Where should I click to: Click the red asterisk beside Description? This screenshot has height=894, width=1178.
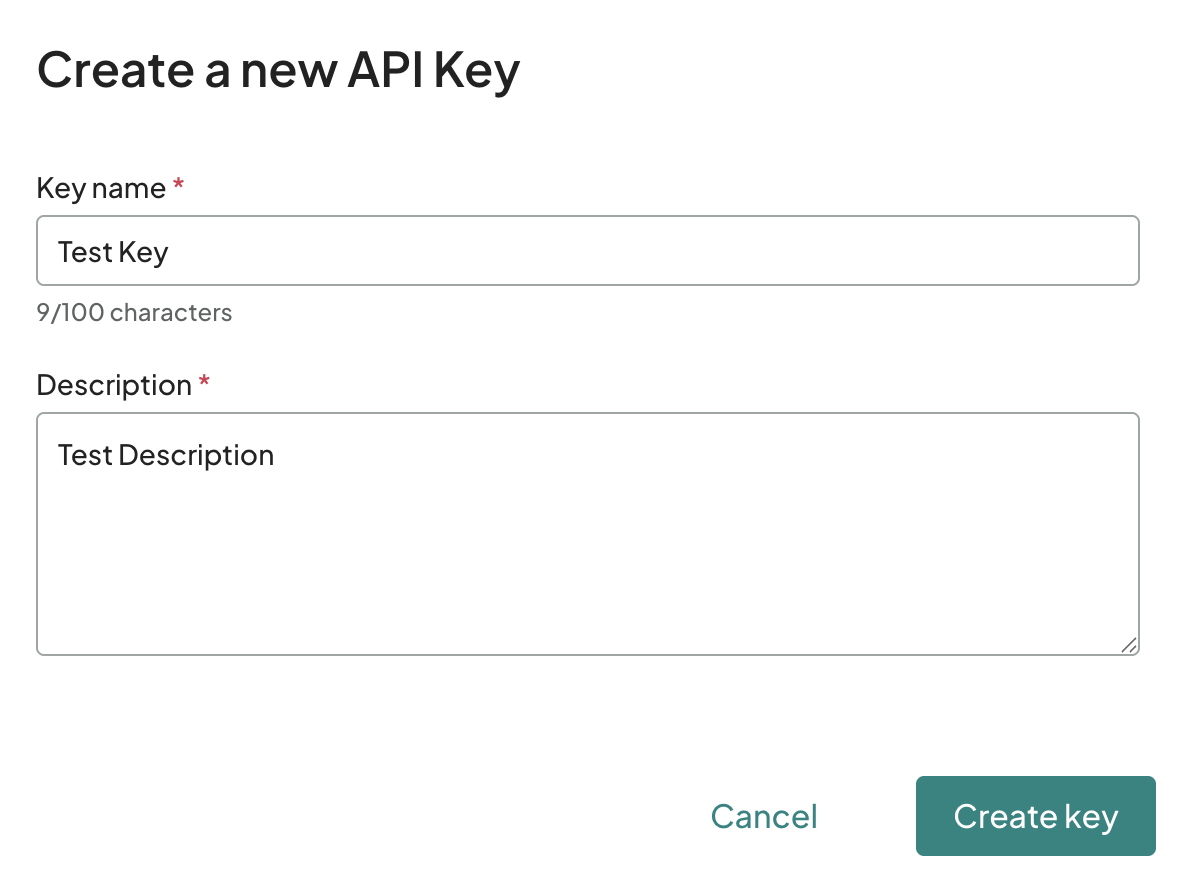[x=204, y=384]
